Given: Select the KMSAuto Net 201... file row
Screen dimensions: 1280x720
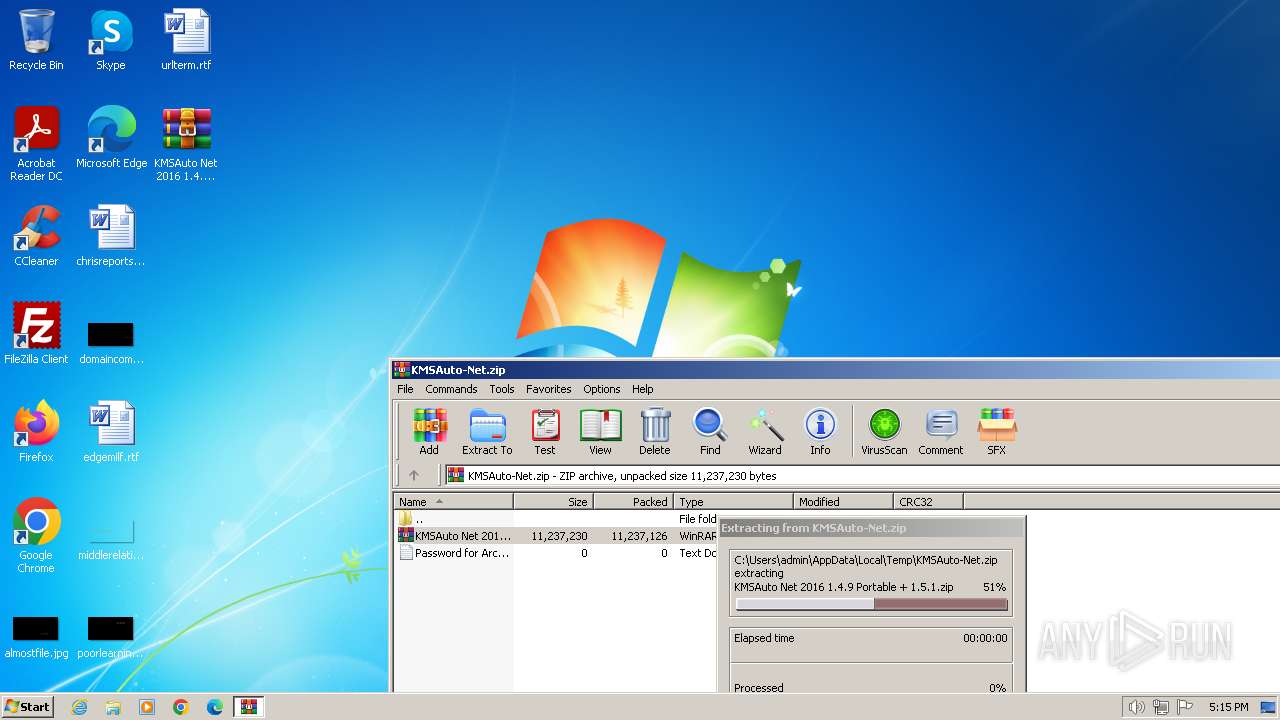Looking at the screenshot, I should click(x=556, y=536).
